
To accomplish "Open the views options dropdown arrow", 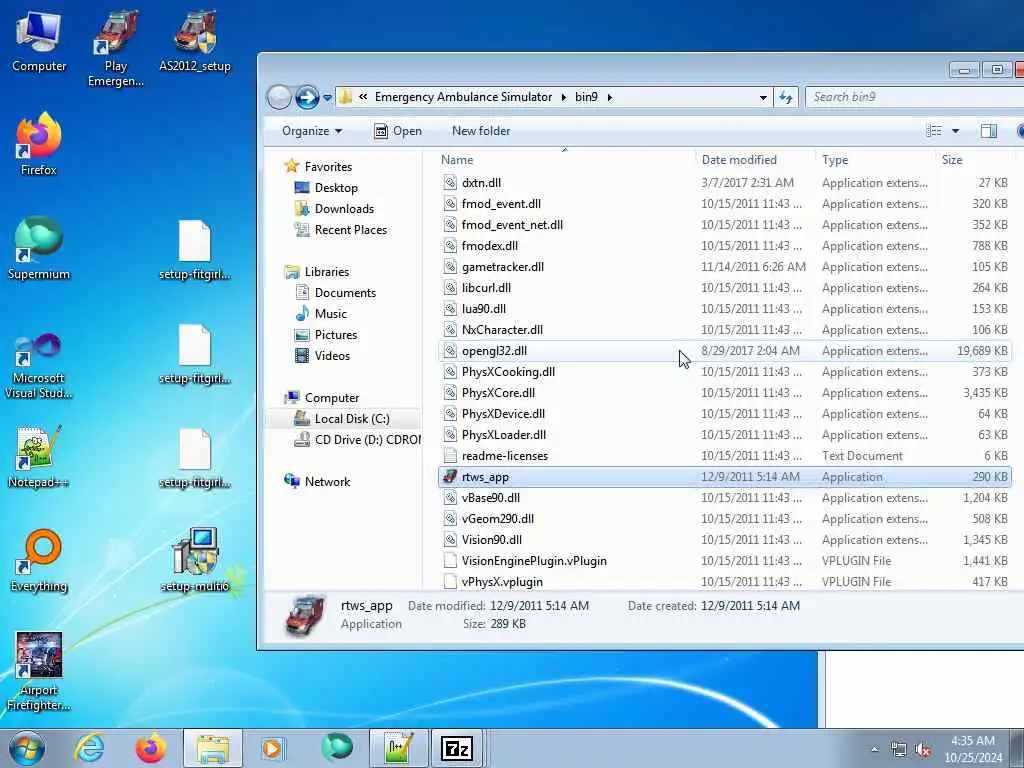I will [x=955, y=131].
